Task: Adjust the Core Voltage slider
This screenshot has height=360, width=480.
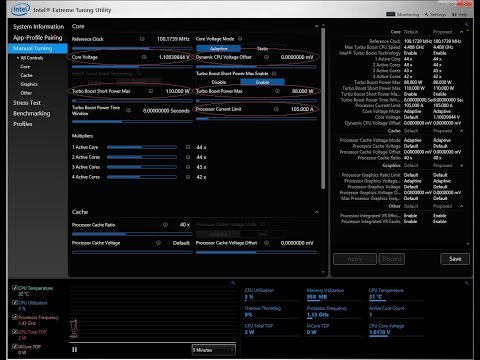Action: click(132, 67)
